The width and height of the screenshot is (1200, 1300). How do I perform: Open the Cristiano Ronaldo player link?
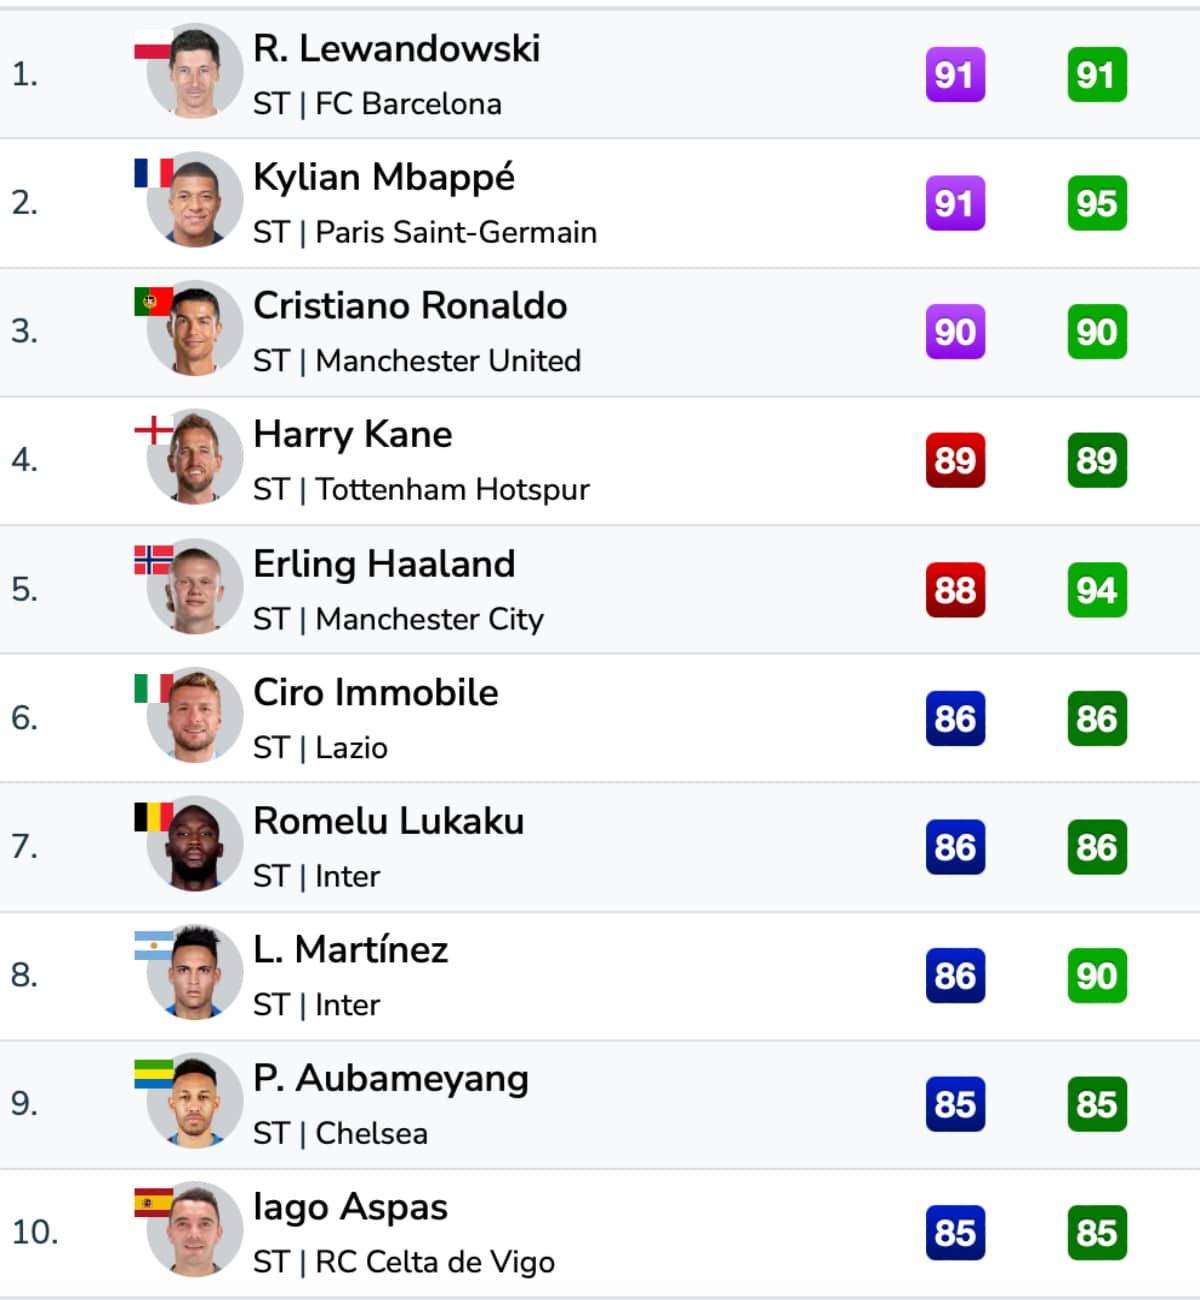tap(410, 305)
